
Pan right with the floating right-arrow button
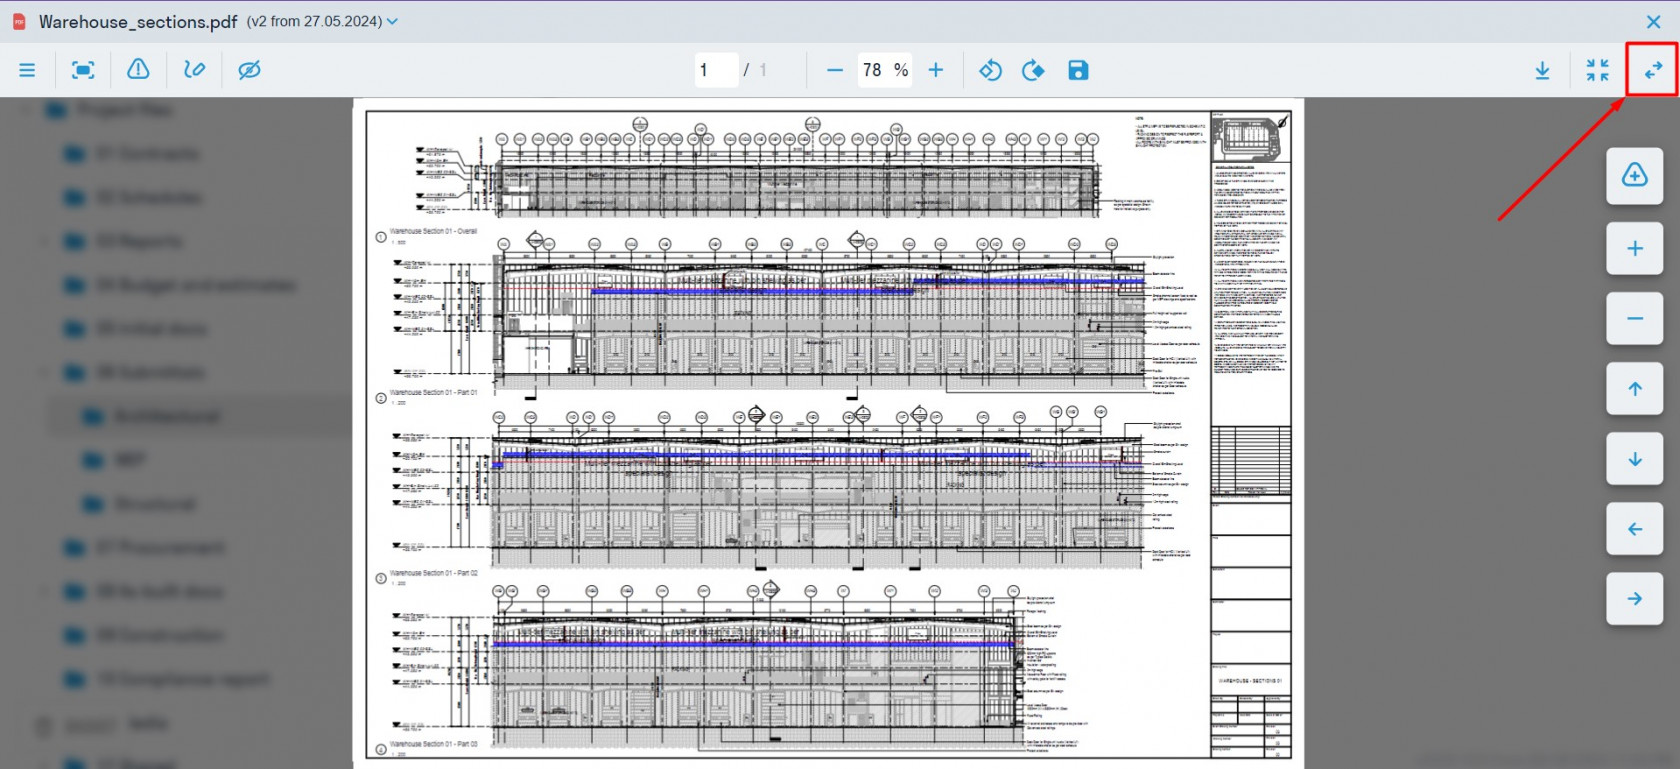click(x=1635, y=599)
